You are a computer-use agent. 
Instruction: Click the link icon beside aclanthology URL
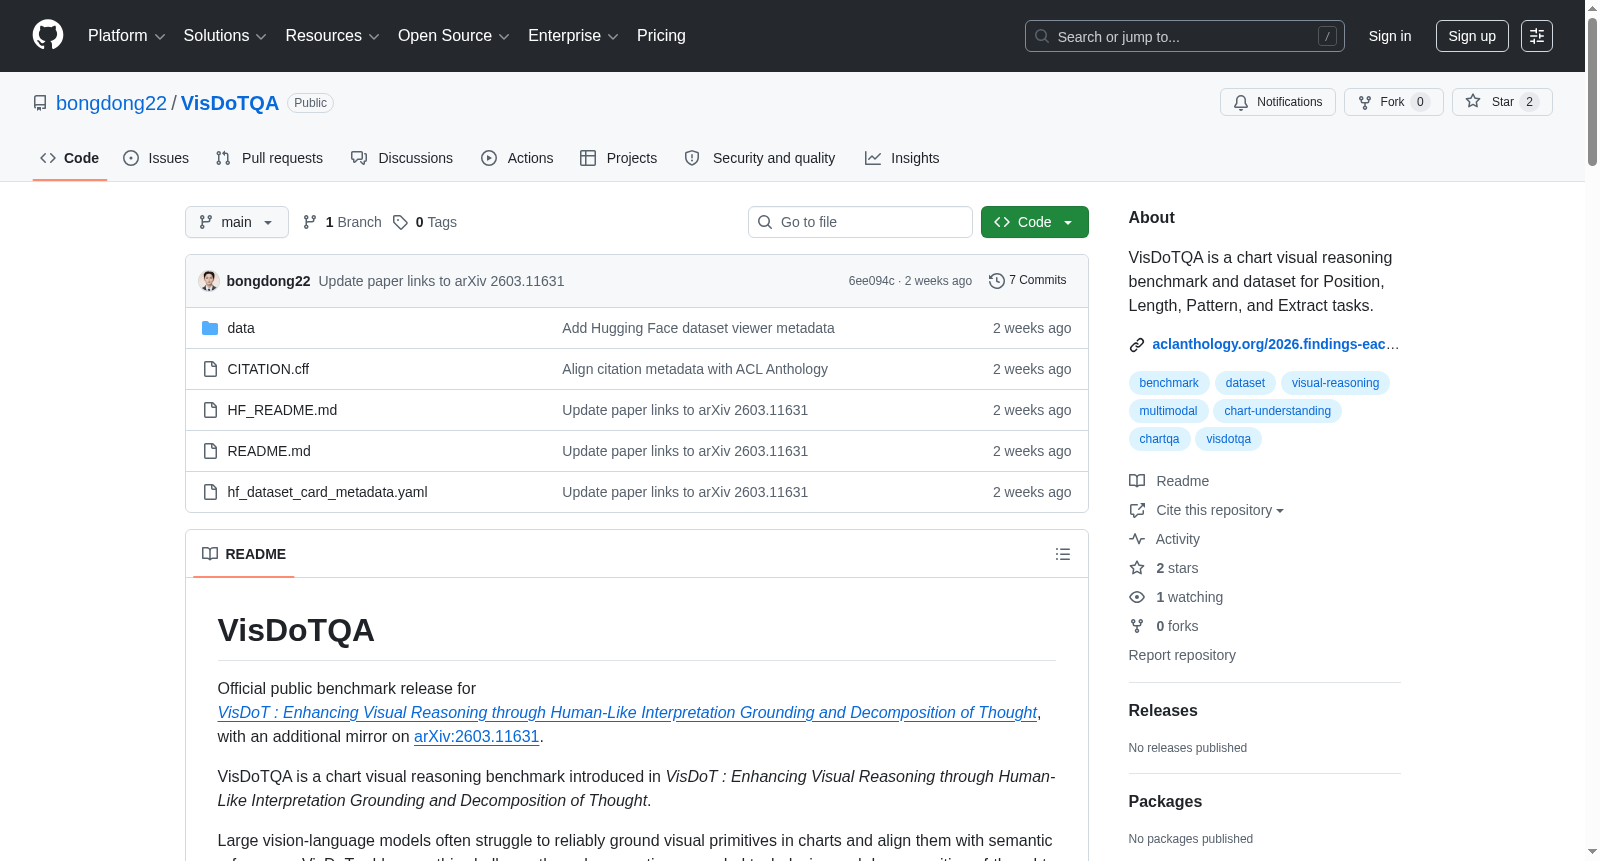point(1137,345)
